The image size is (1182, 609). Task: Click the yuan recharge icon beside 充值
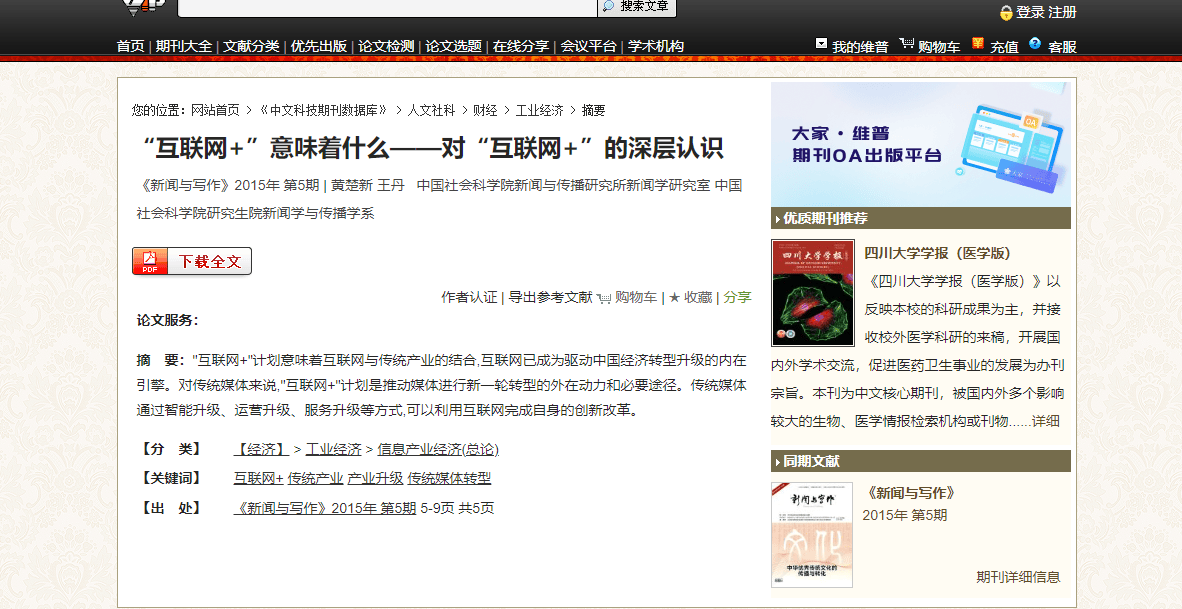click(977, 44)
